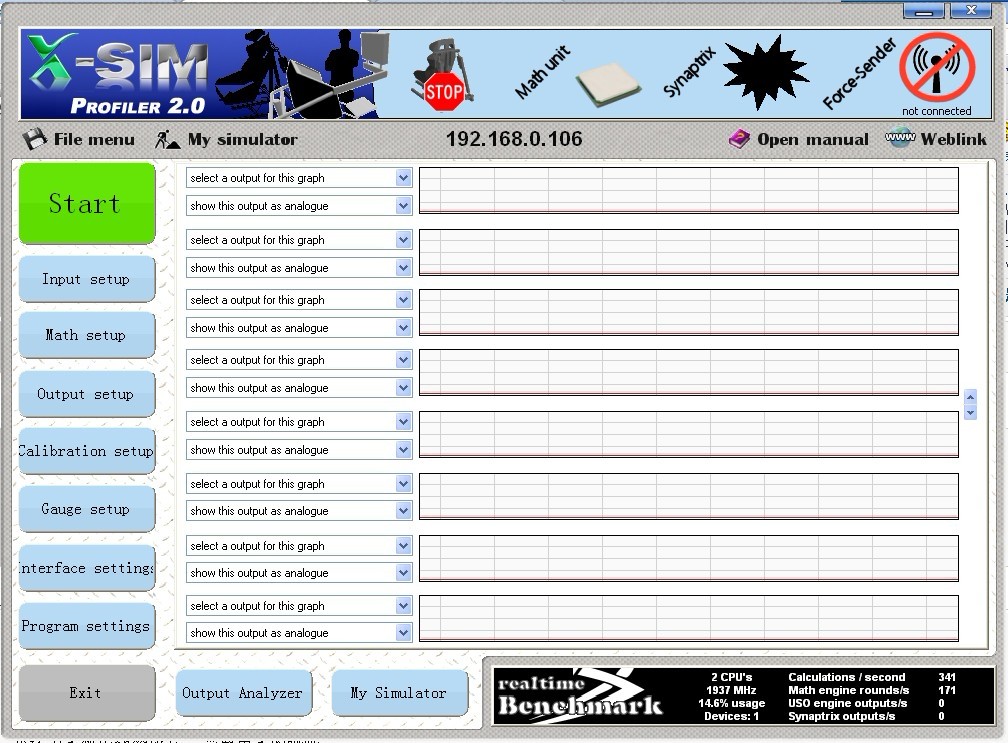Expand the sixth graph's analogue display dropdown

tap(403, 511)
